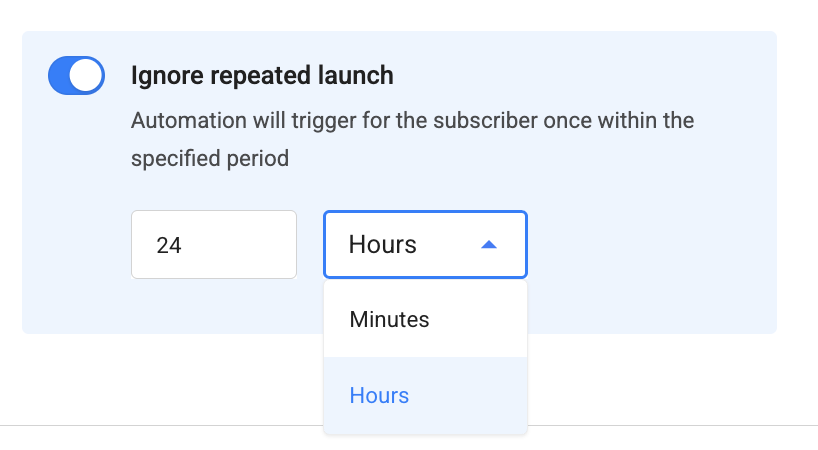Toggle off the Ignore repeated launch switch
818x450 pixels.
coord(77,76)
